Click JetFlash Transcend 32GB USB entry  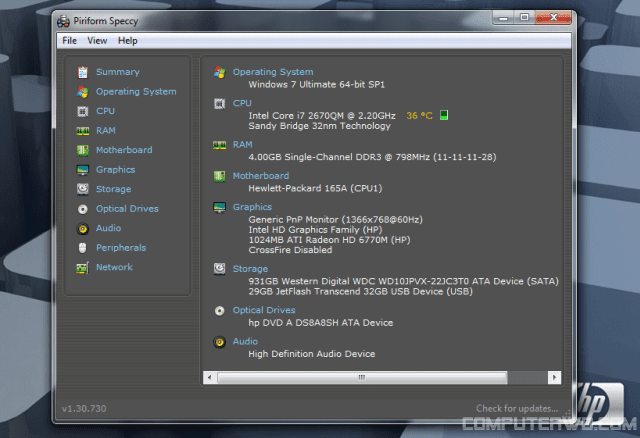click(x=360, y=291)
